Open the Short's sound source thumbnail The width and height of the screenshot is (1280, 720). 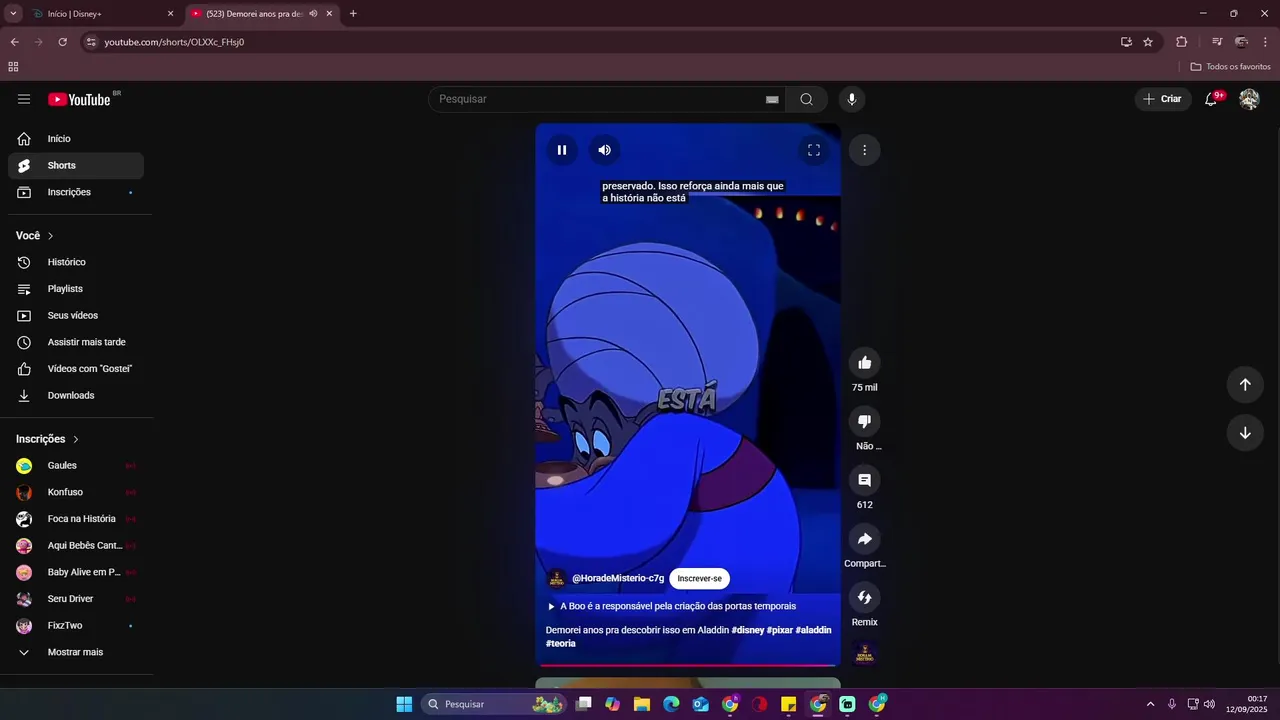click(865, 654)
